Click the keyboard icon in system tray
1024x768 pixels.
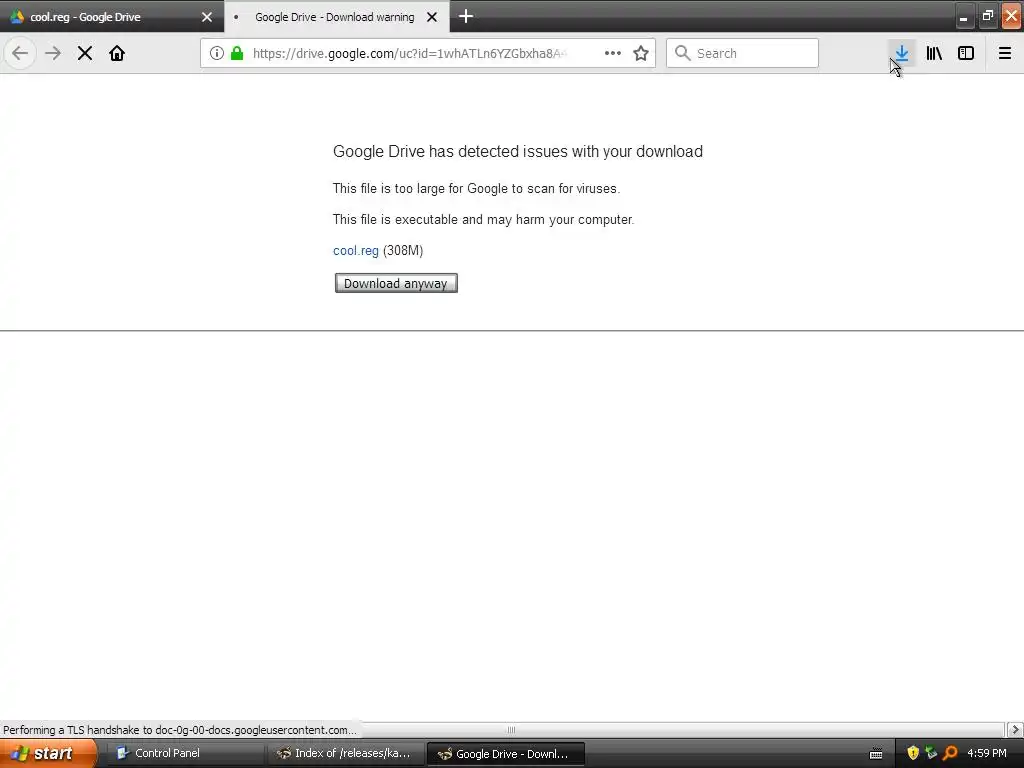[x=876, y=754]
